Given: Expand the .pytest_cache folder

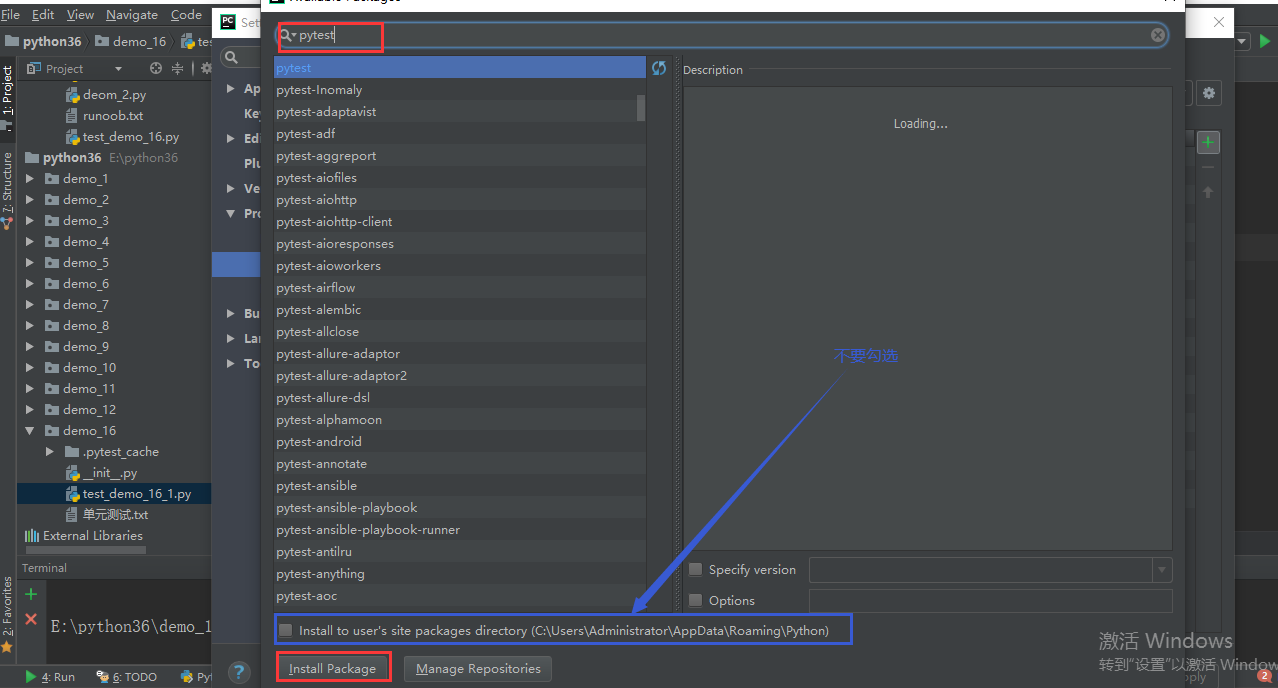Looking at the screenshot, I should click(x=50, y=452).
